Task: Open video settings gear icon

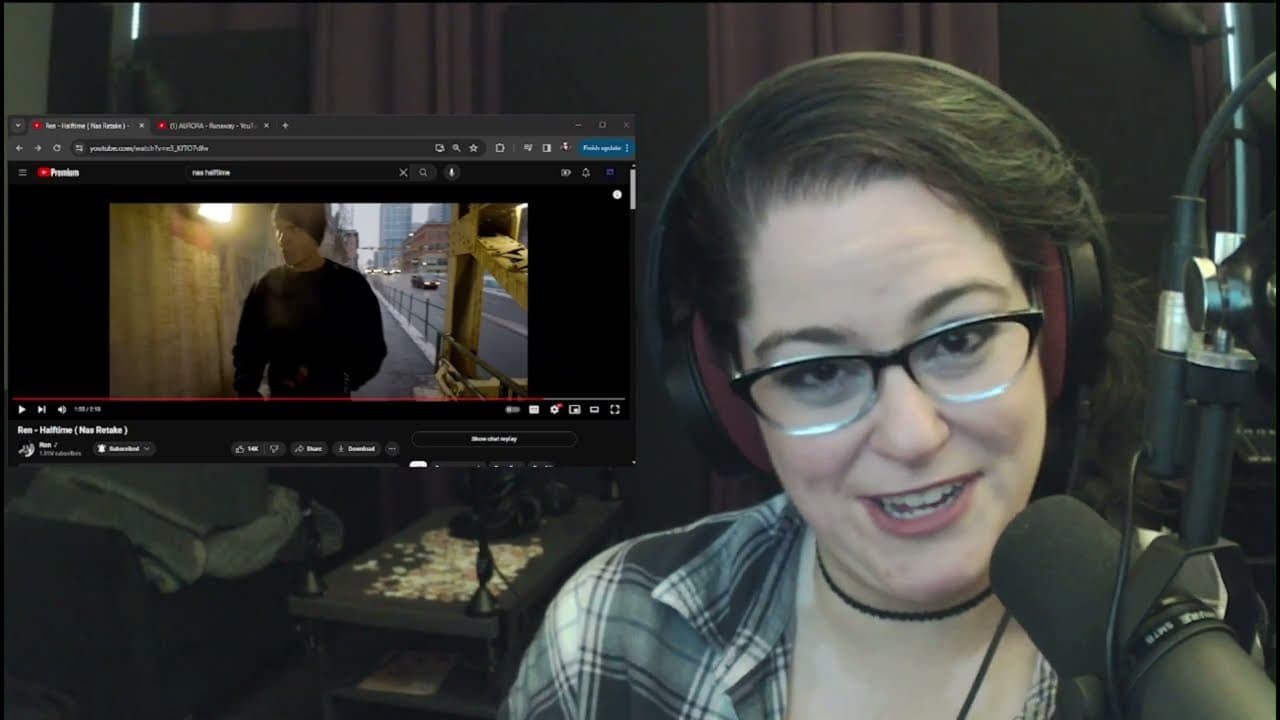Action: (x=554, y=409)
